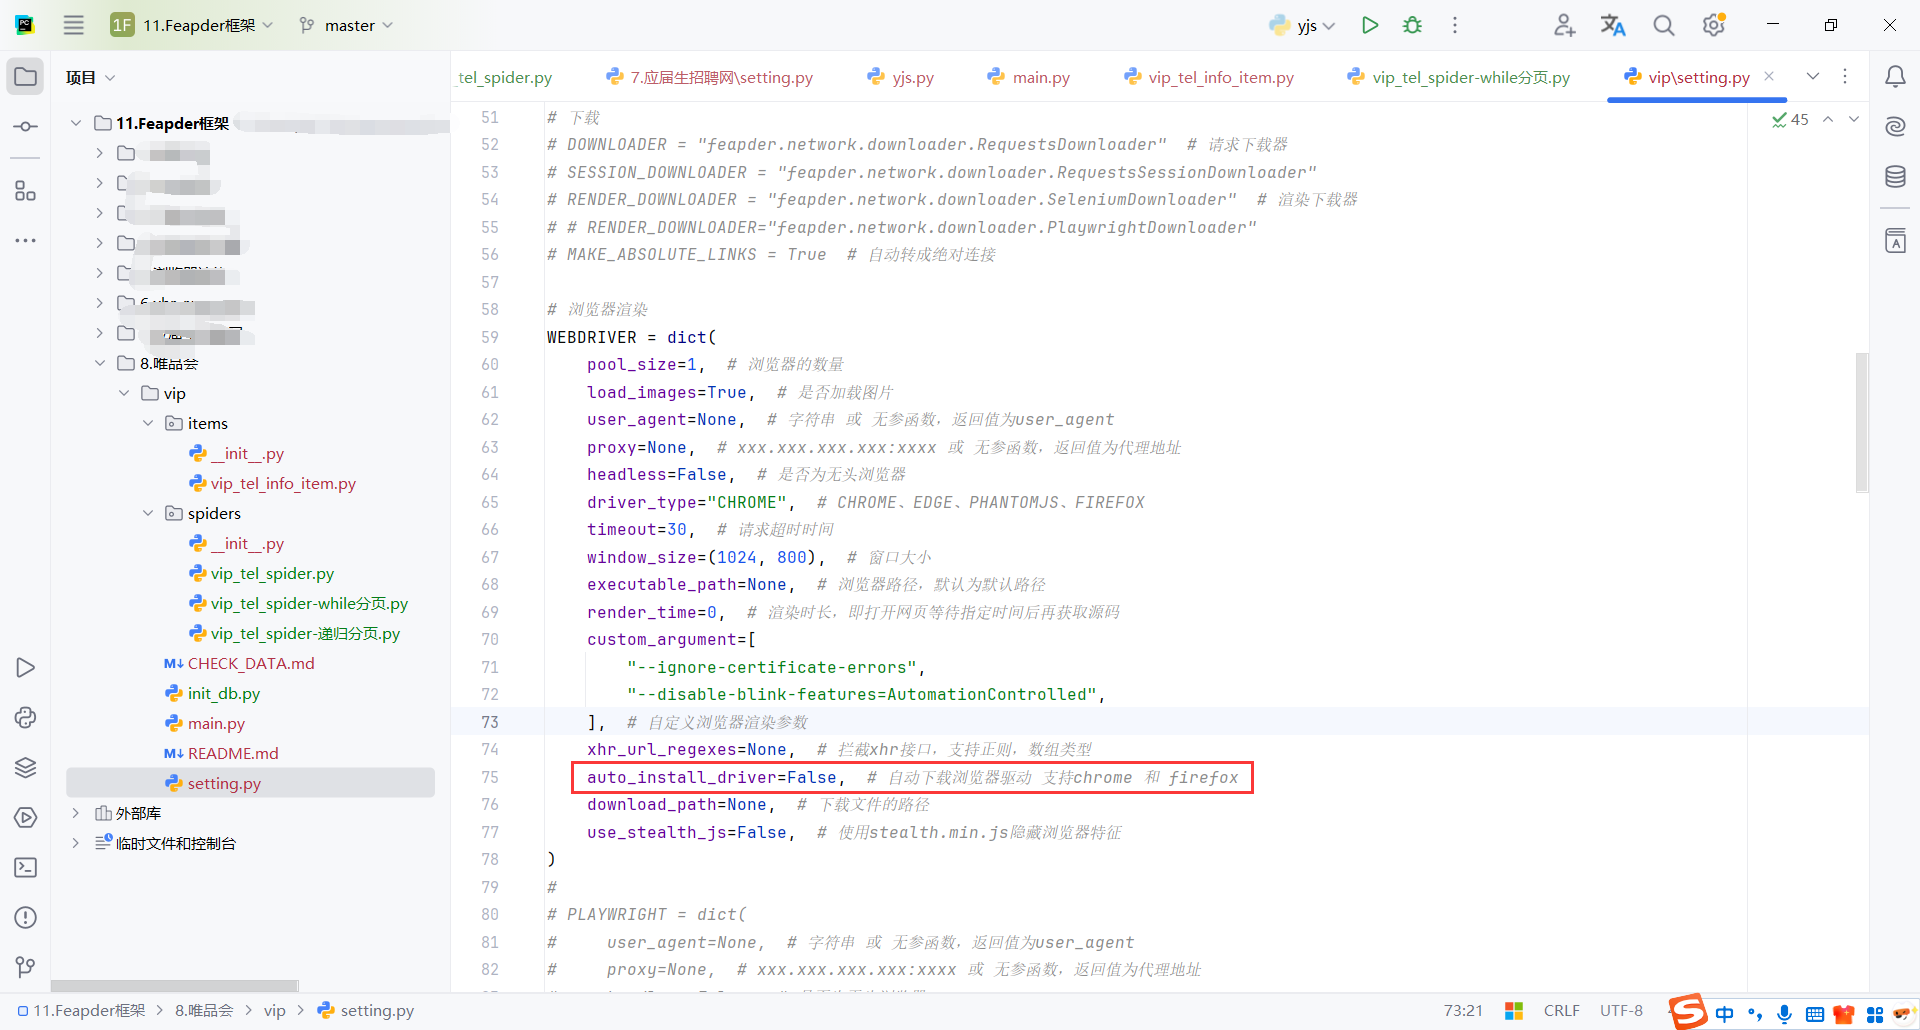The image size is (1920, 1030).
Task: Click the inspections widget showing 45
Action: [x=1790, y=119]
